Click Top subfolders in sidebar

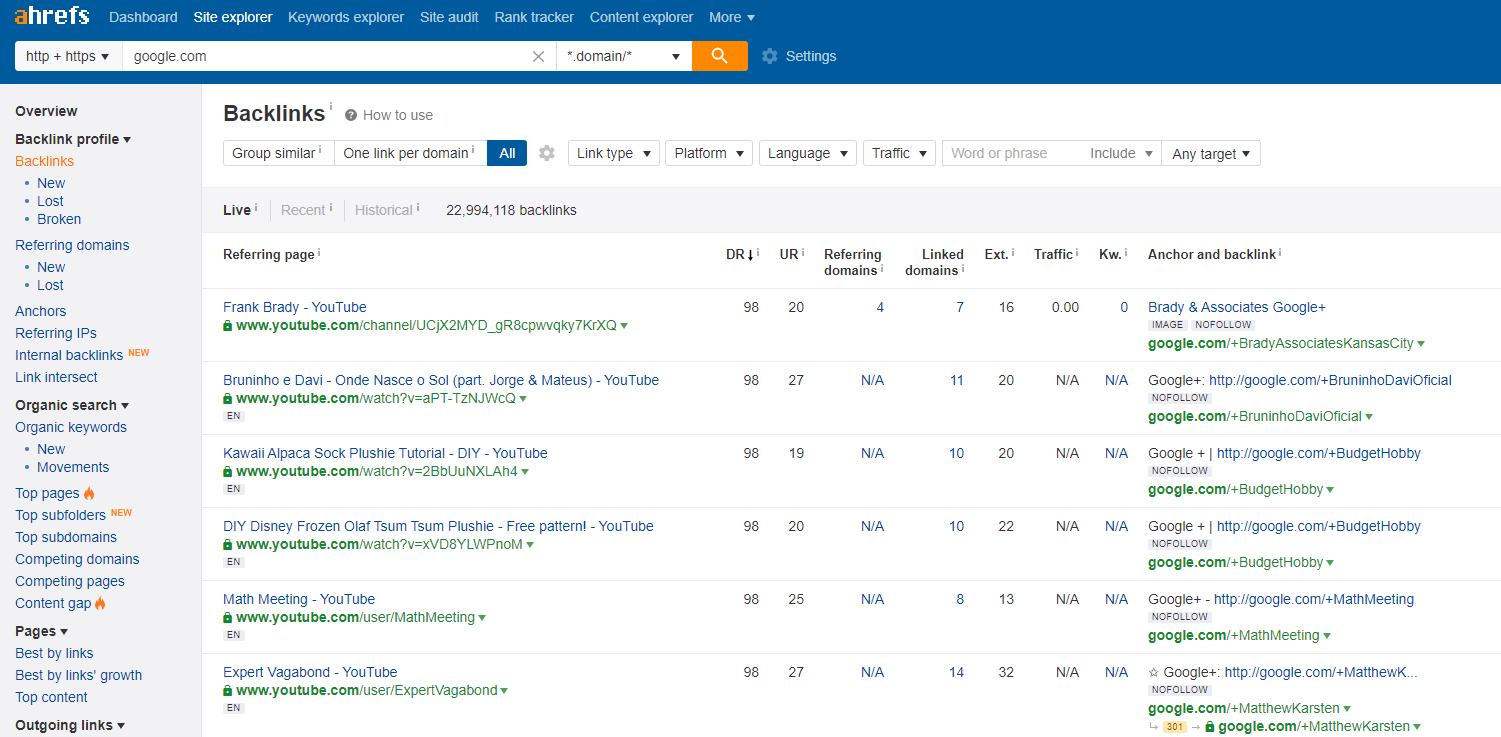coord(60,515)
